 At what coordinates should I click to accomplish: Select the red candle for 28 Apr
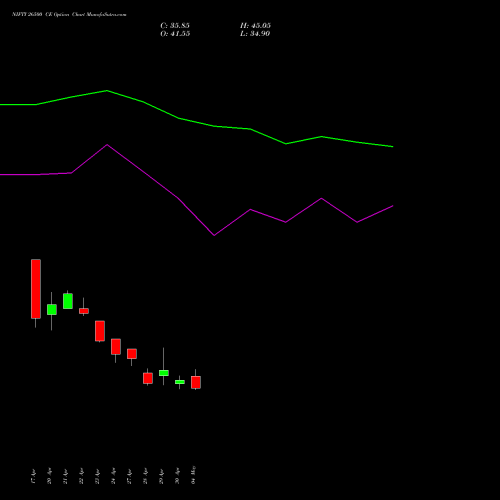148,378
